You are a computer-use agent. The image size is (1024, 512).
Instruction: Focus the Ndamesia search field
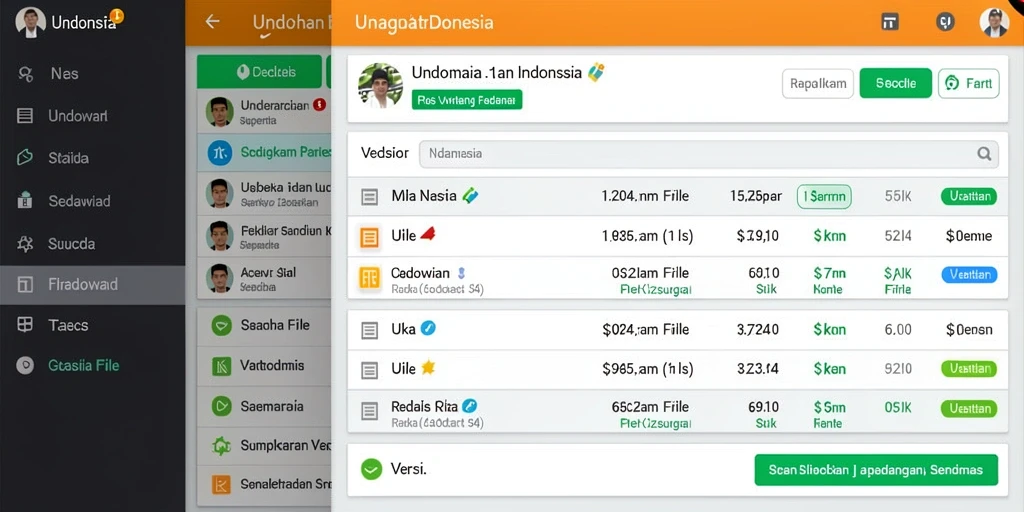point(709,154)
